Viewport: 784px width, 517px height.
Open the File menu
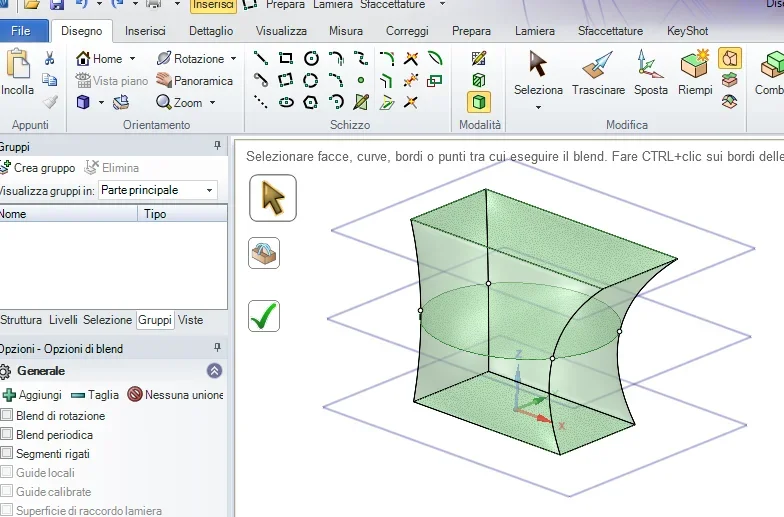[x=21, y=31]
